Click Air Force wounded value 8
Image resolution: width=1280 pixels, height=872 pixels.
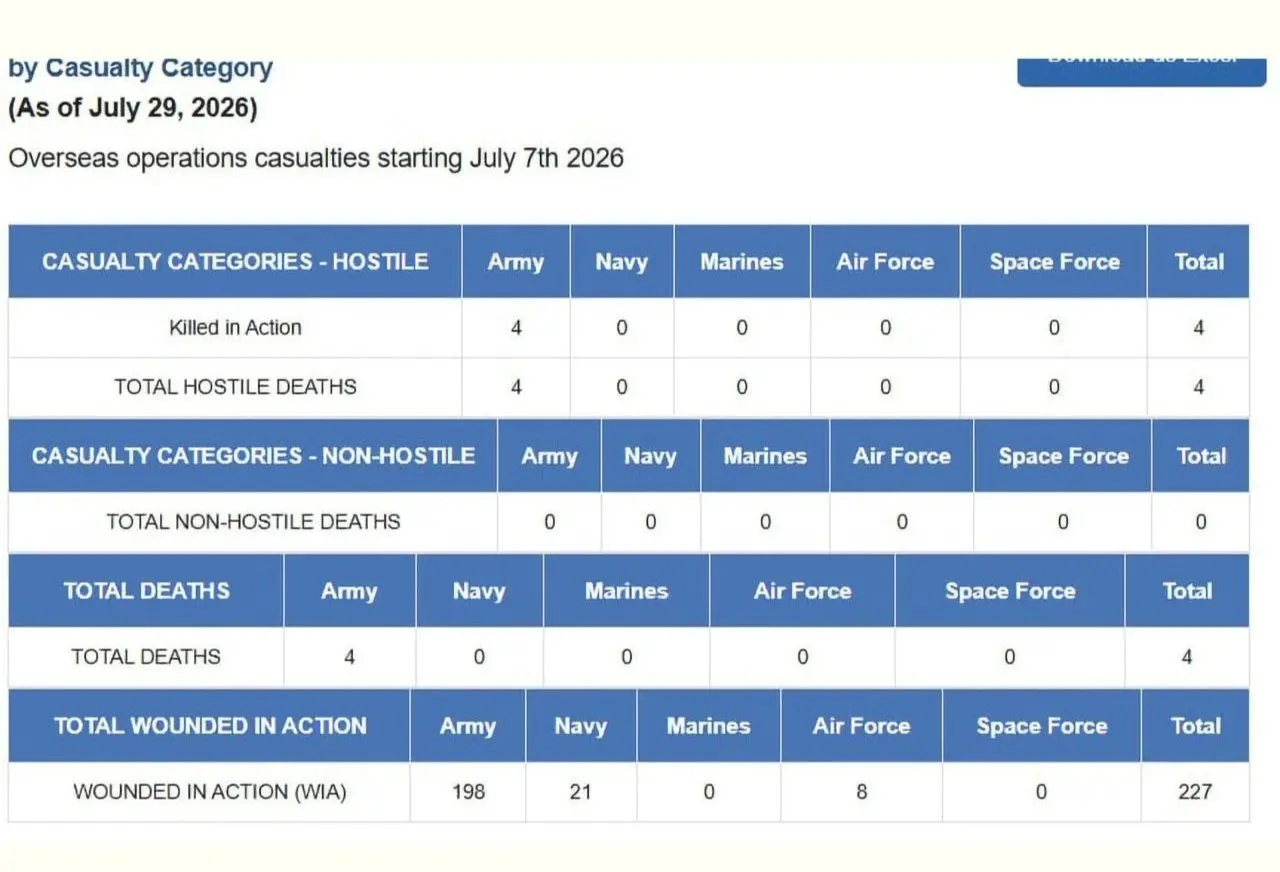(861, 792)
